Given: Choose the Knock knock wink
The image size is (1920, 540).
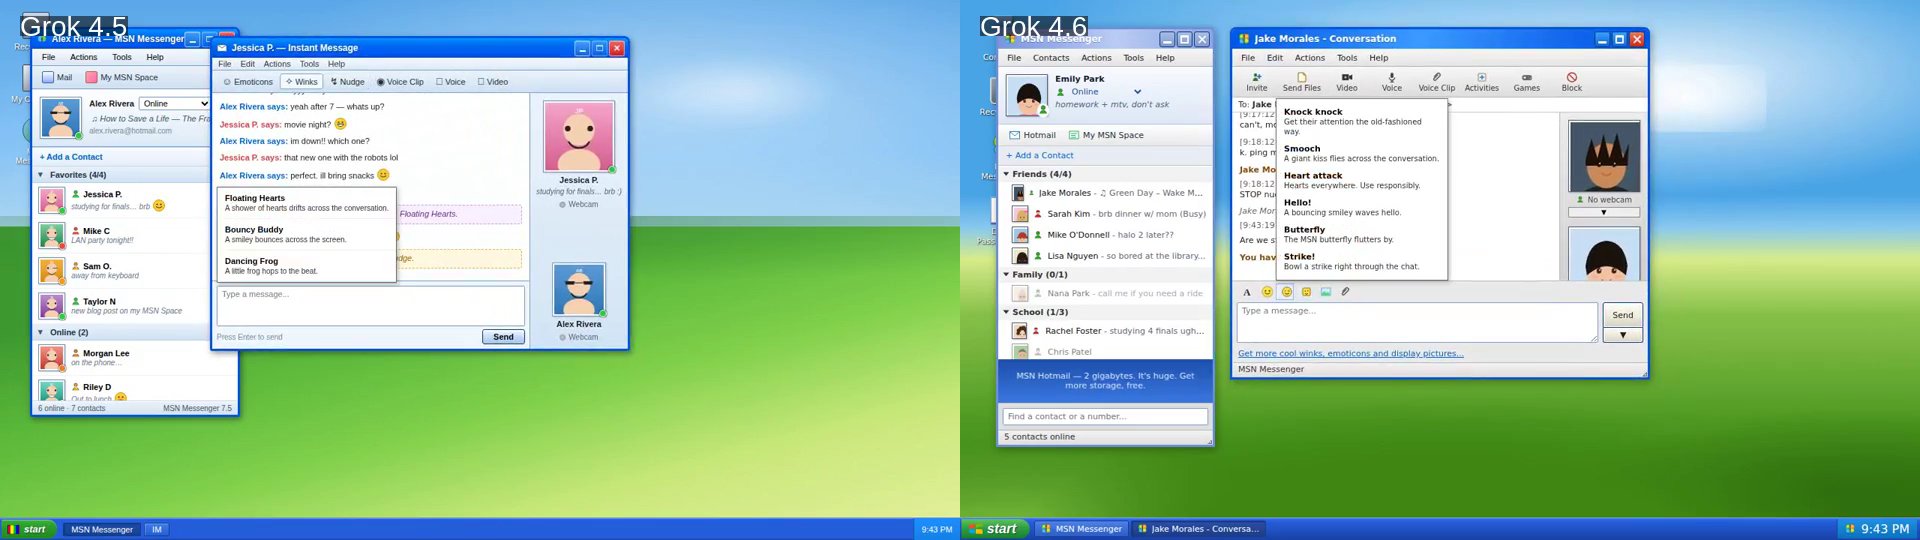Looking at the screenshot, I should click(1362, 121).
